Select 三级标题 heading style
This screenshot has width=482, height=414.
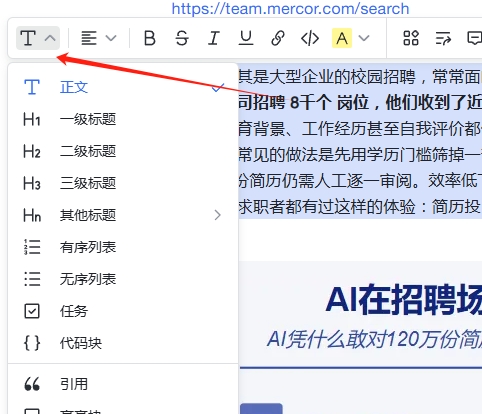coord(123,183)
